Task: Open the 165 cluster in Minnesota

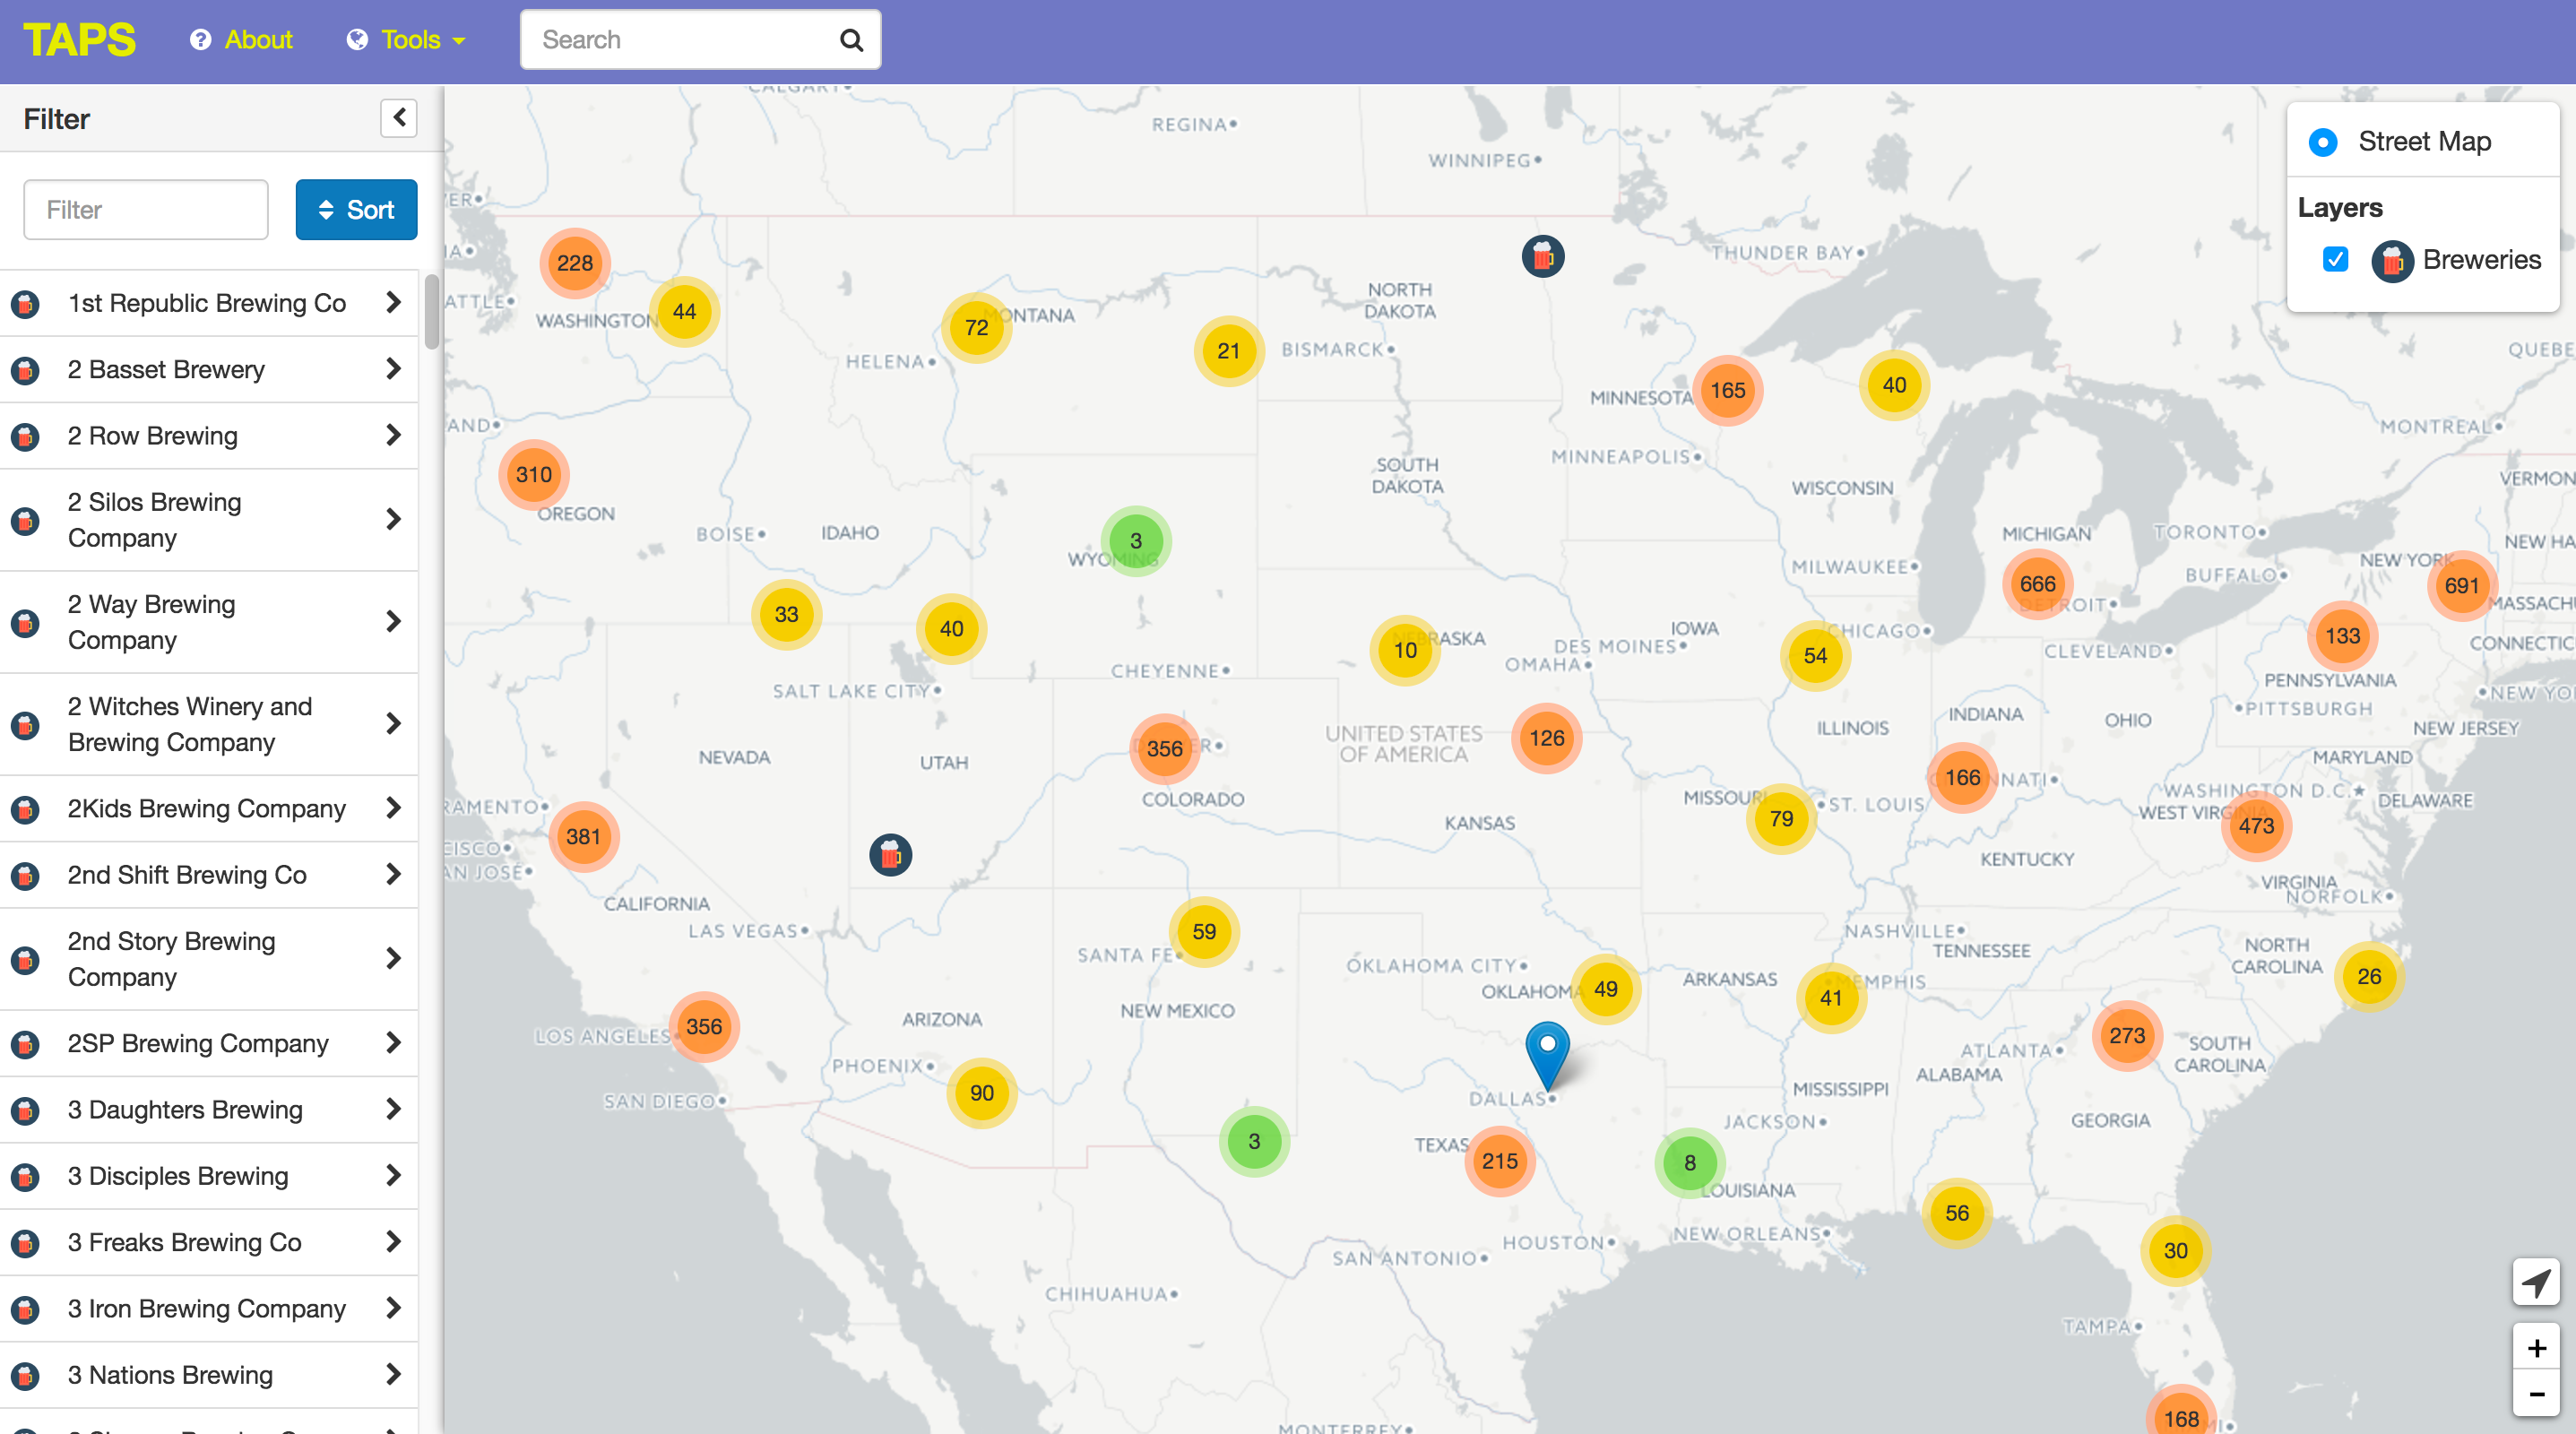Action: pos(1727,390)
